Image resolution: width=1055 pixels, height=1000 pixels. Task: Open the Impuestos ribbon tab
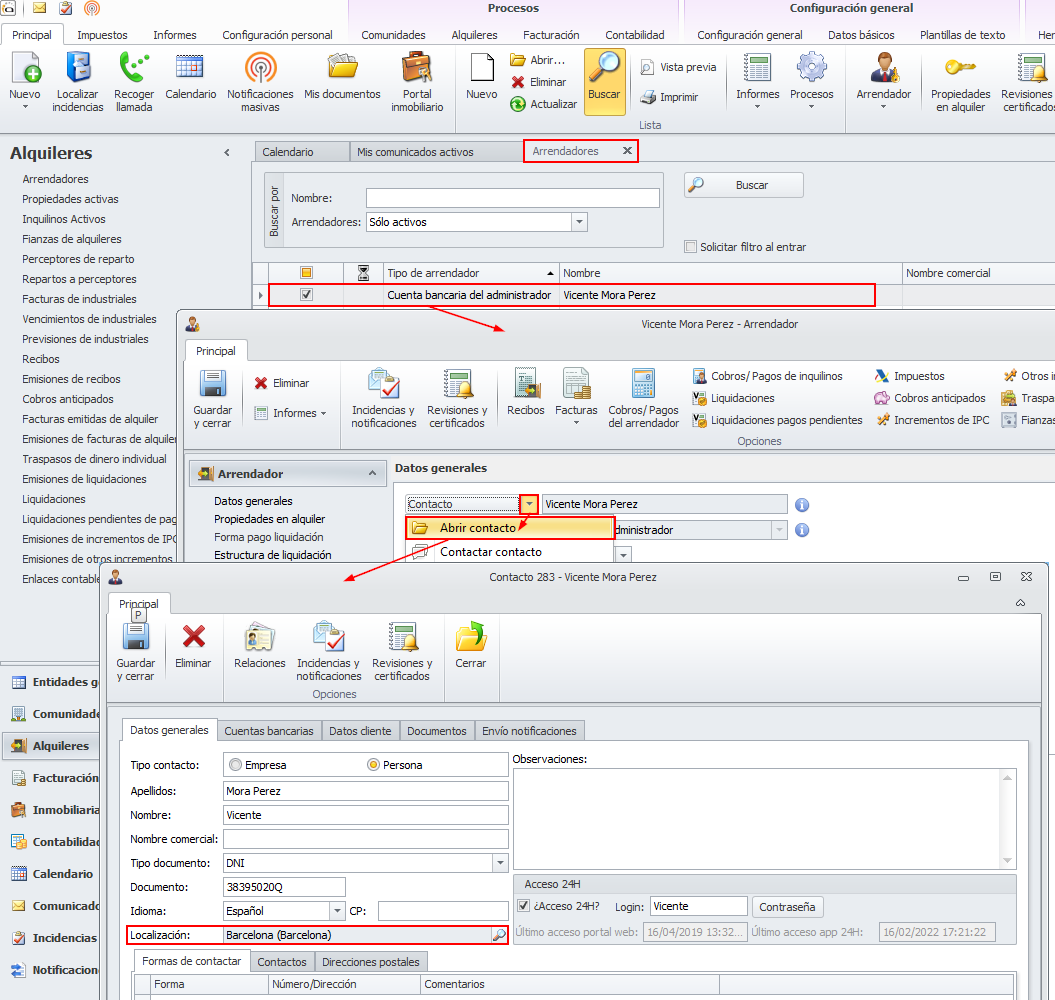pyautogui.click(x=102, y=35)
